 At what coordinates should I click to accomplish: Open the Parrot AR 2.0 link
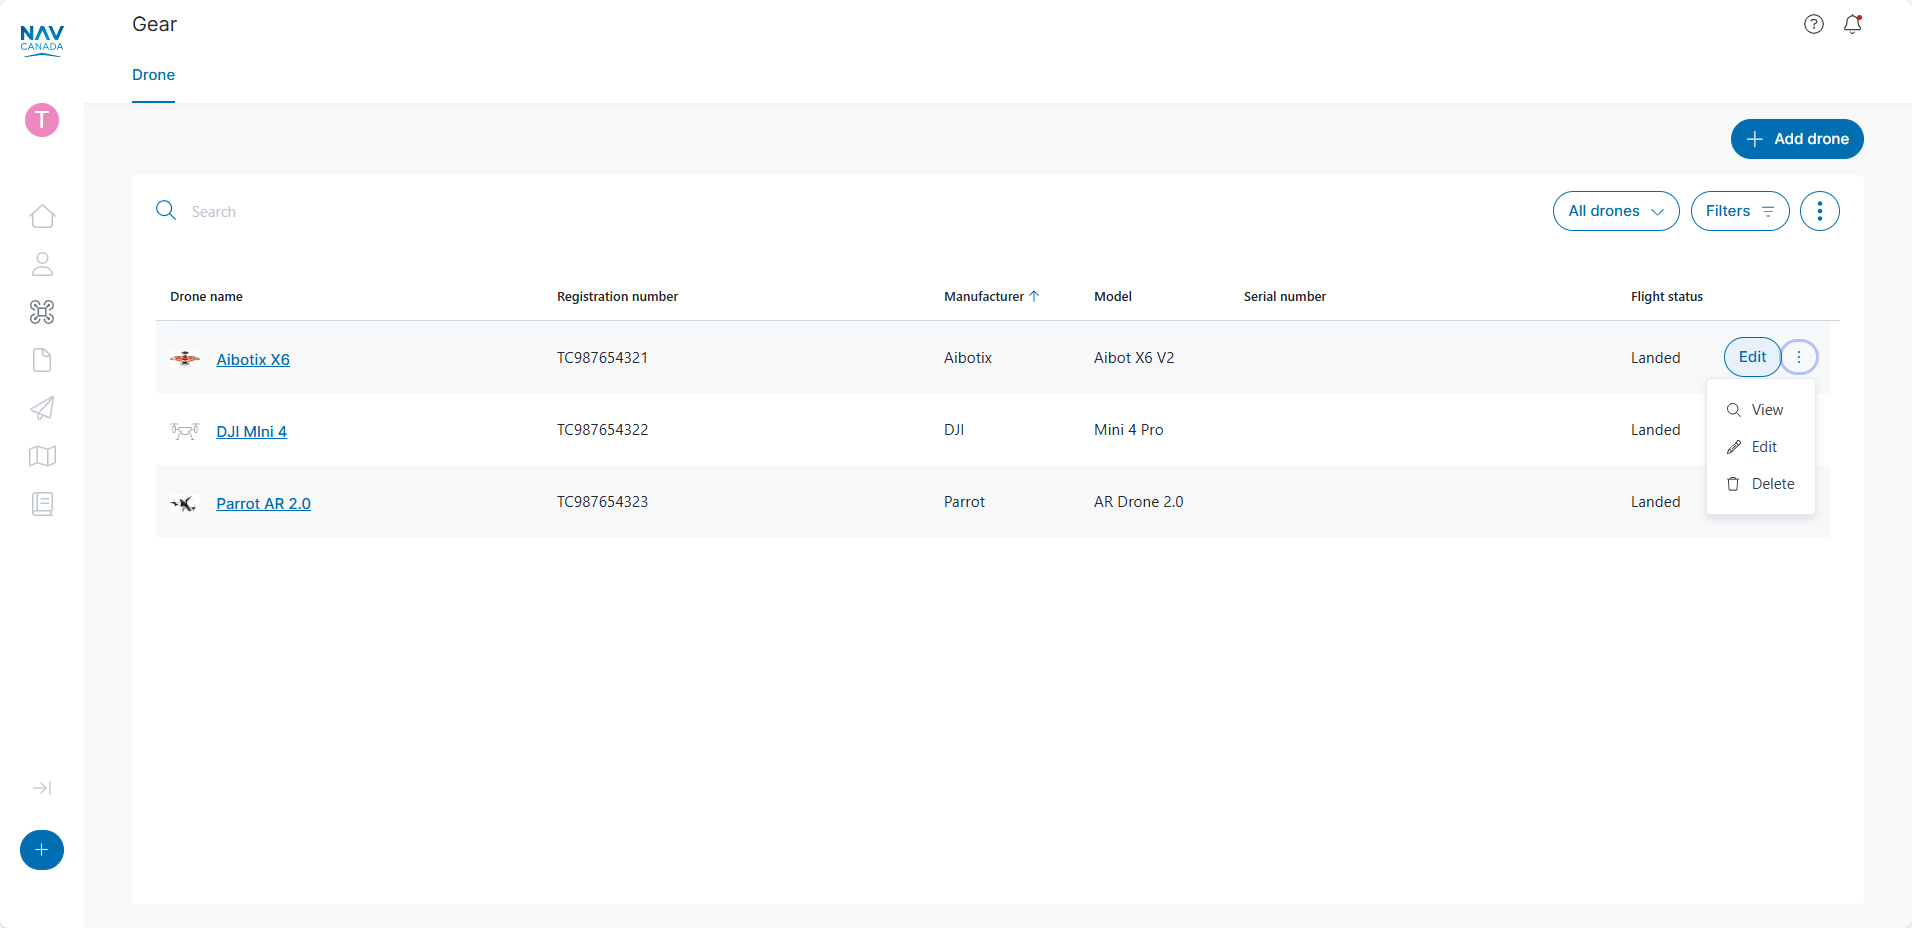coord(263,504)
